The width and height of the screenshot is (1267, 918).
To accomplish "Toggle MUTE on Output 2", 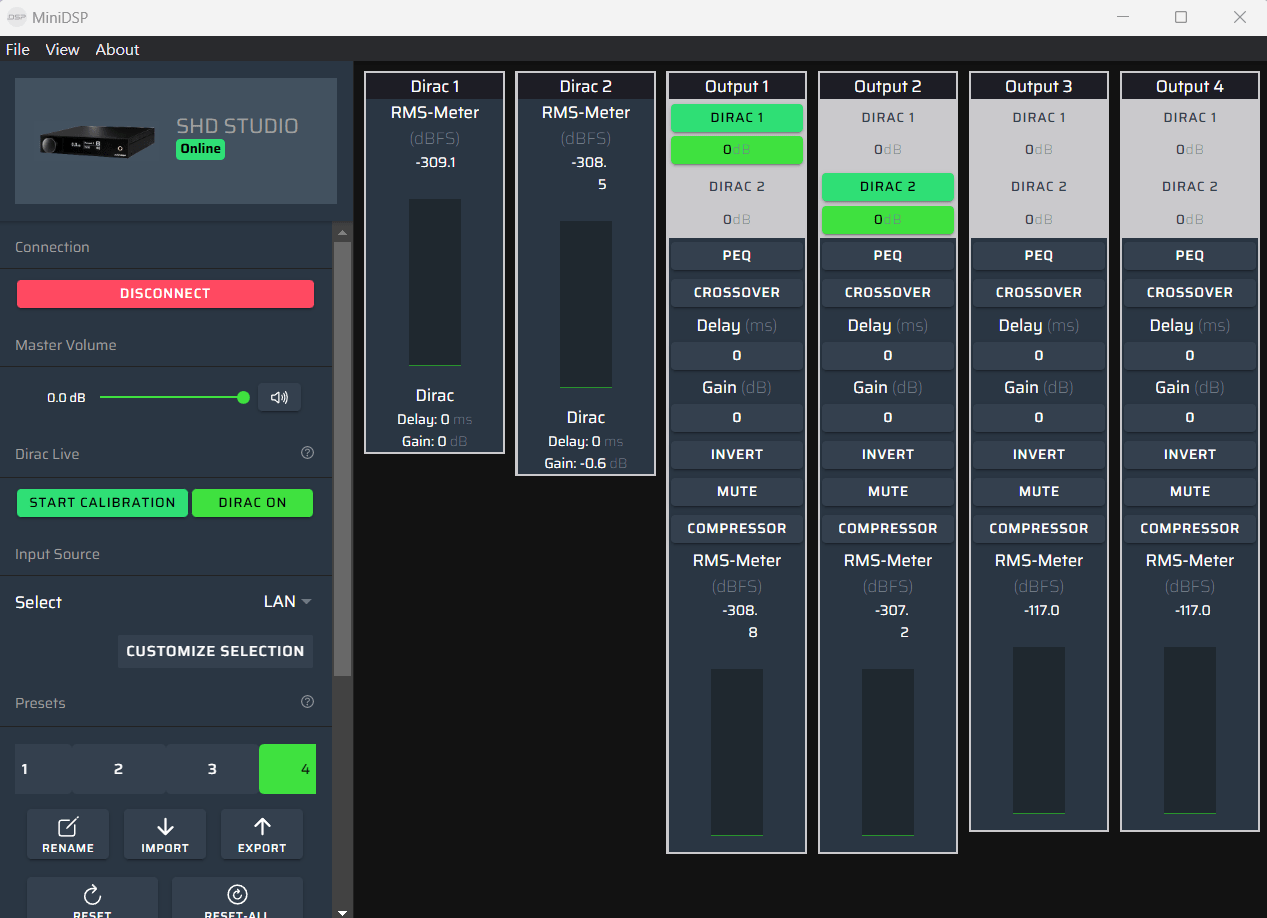I will point(888,491).
